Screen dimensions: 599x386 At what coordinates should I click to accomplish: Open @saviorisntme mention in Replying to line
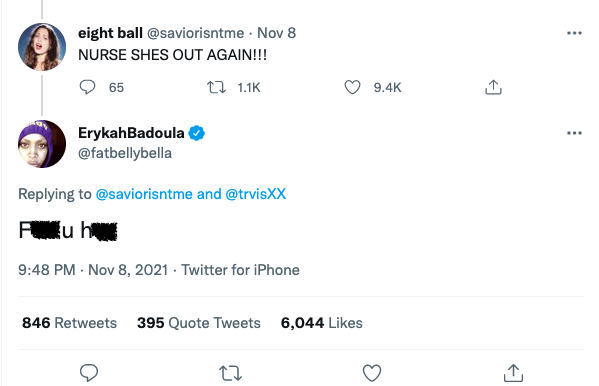click(x=144, y=194)
